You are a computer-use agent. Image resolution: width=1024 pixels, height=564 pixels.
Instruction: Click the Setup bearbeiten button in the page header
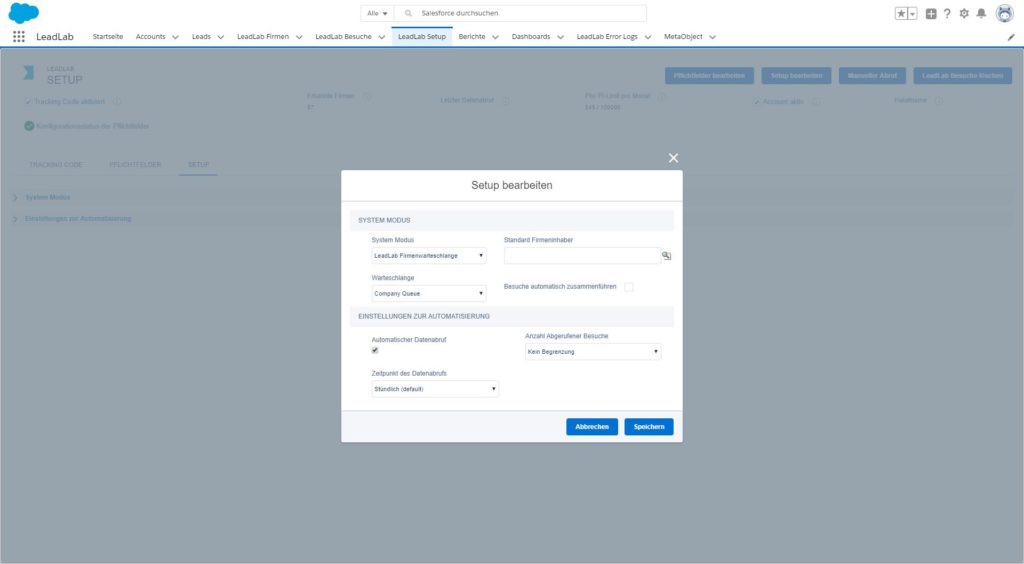click(796, 76)
